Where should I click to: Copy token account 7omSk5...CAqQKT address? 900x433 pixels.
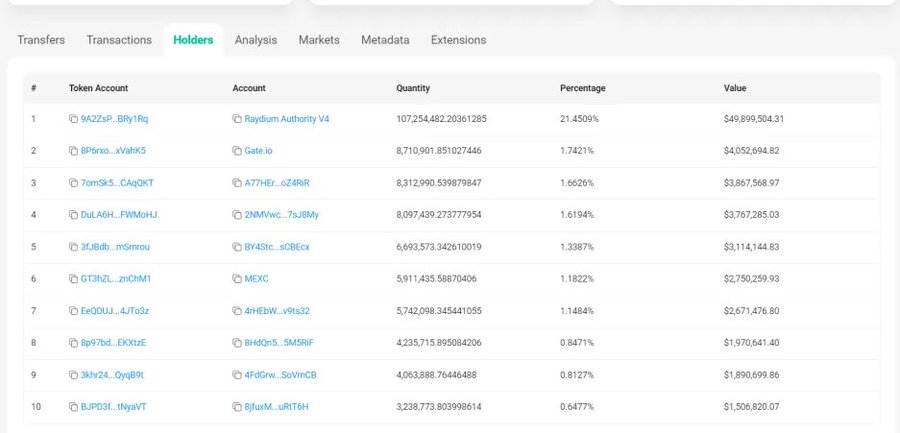(73, 183)
